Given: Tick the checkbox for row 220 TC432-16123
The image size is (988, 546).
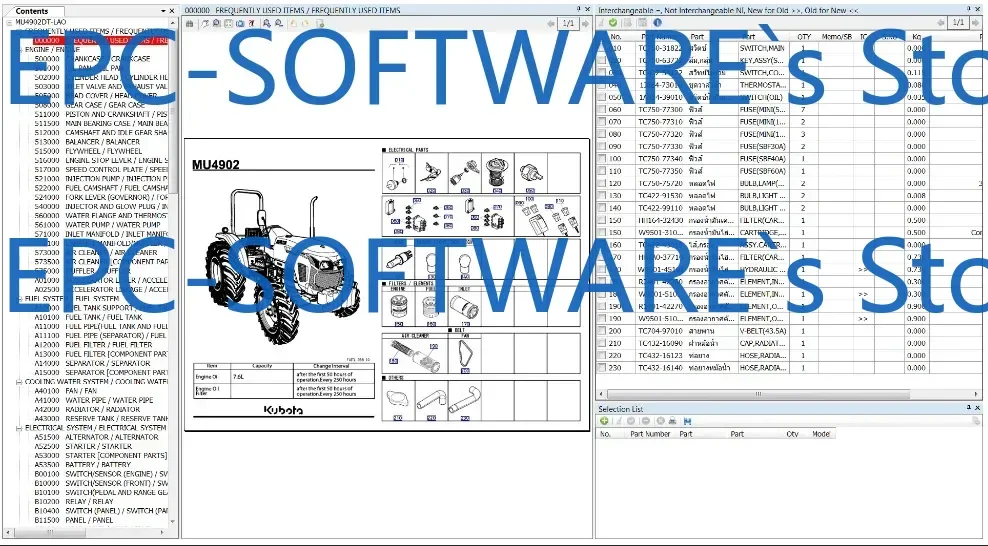Looking at the screenshot, I should 602,355.
